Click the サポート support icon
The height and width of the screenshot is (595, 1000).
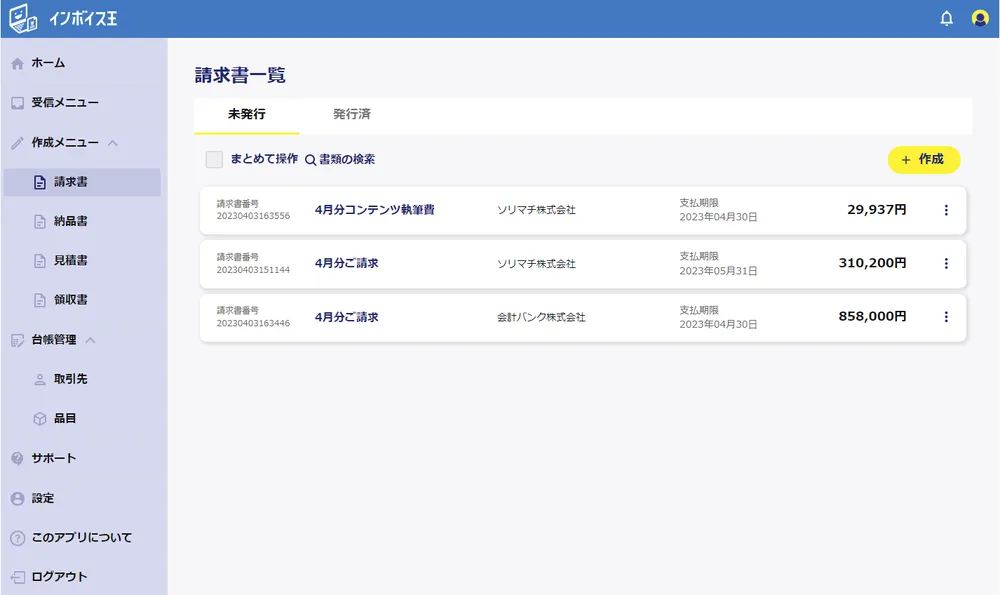click(18, 459)
